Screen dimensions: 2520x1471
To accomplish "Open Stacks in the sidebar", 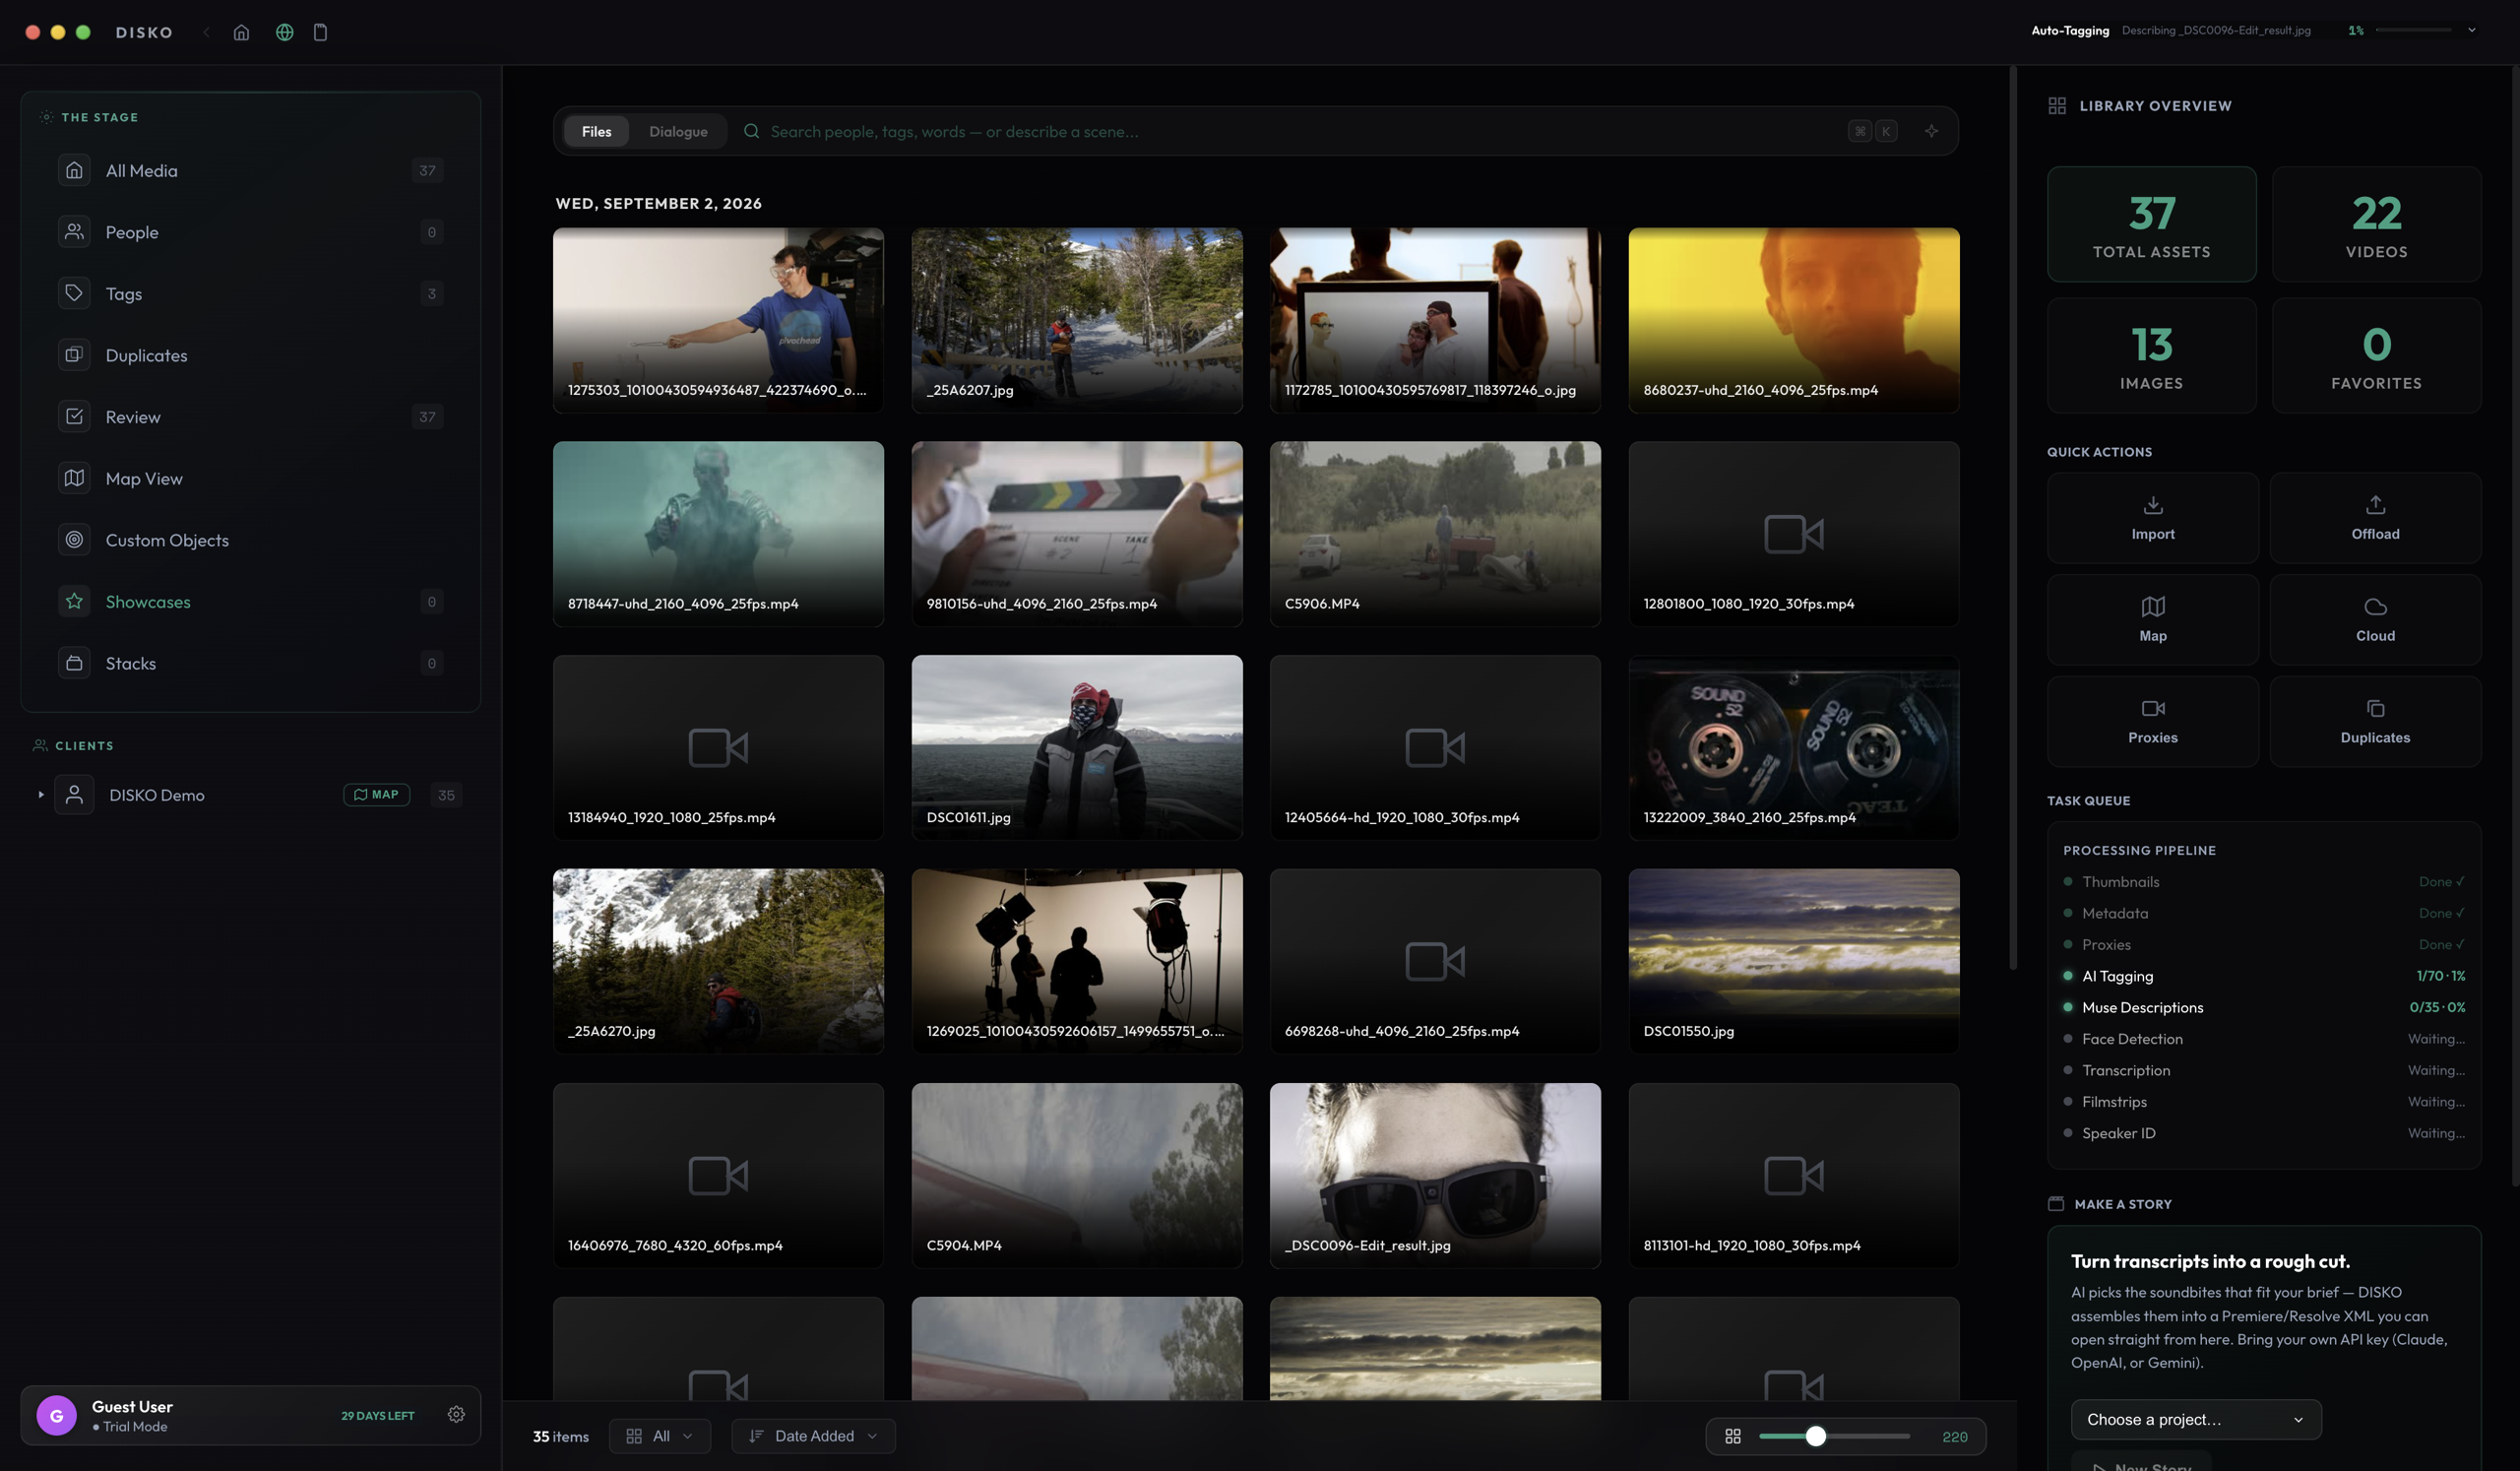I will [251, 663].
